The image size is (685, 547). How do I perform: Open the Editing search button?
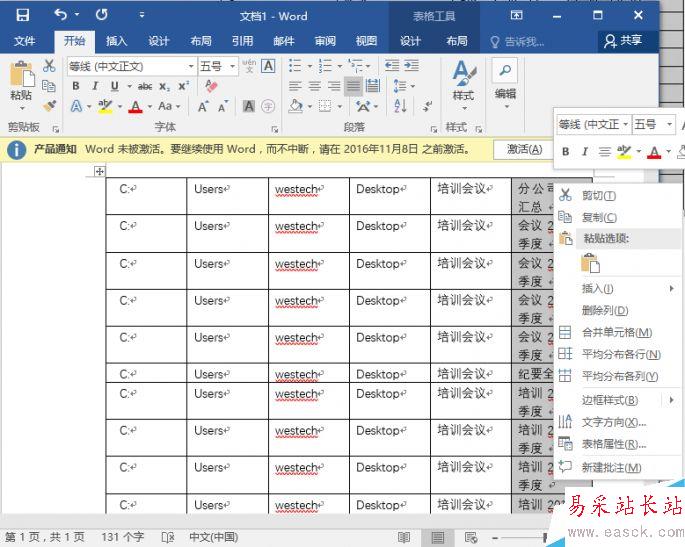click(505, 83)
